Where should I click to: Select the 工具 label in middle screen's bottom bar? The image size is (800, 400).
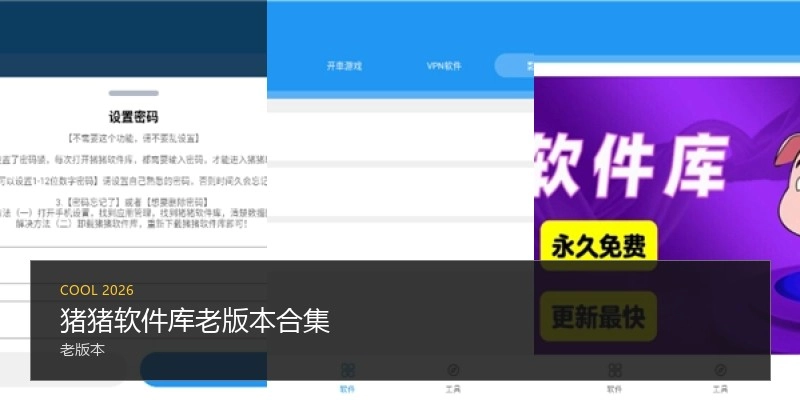[x=453, y=389]
